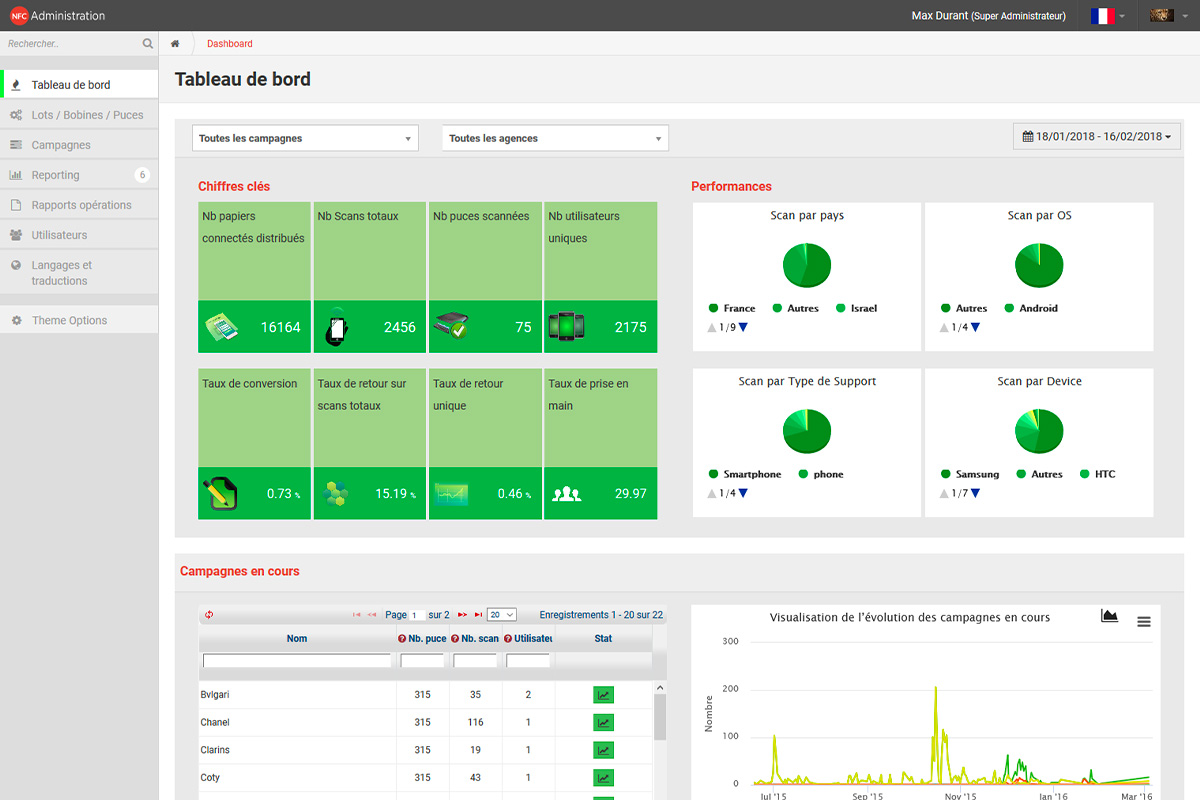Toggle Smartphone legend in Scan par Type

745,474
